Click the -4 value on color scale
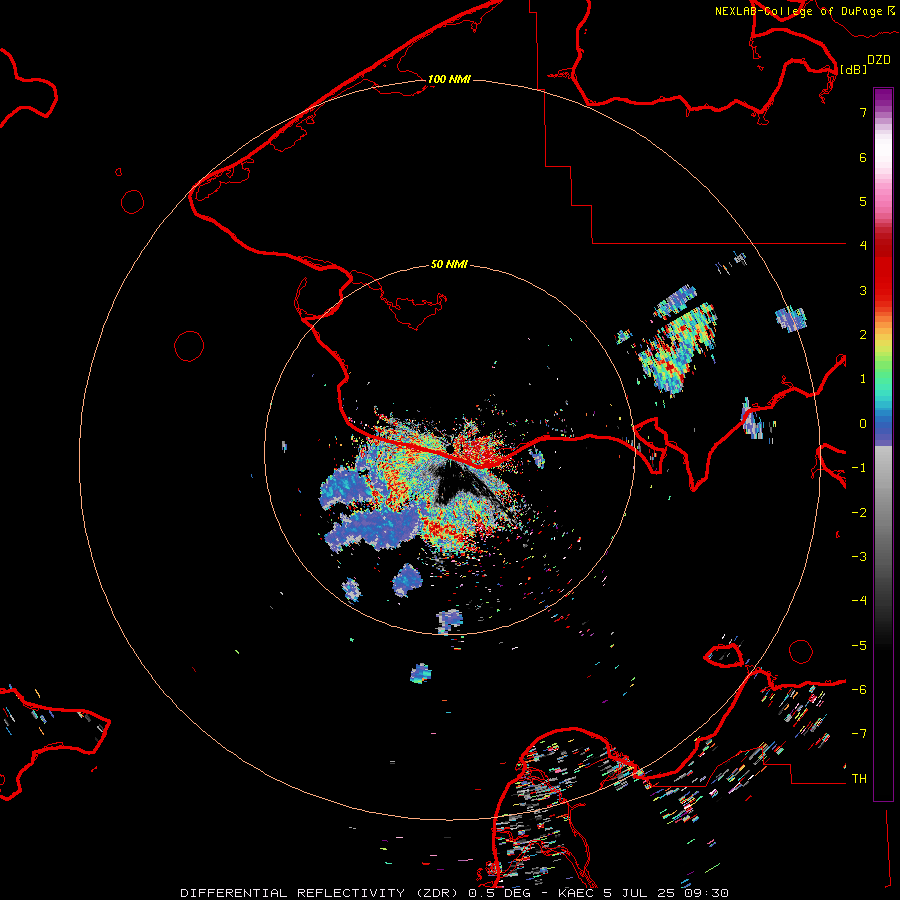The width and height of the screenshot is (900, 900). 859,601
